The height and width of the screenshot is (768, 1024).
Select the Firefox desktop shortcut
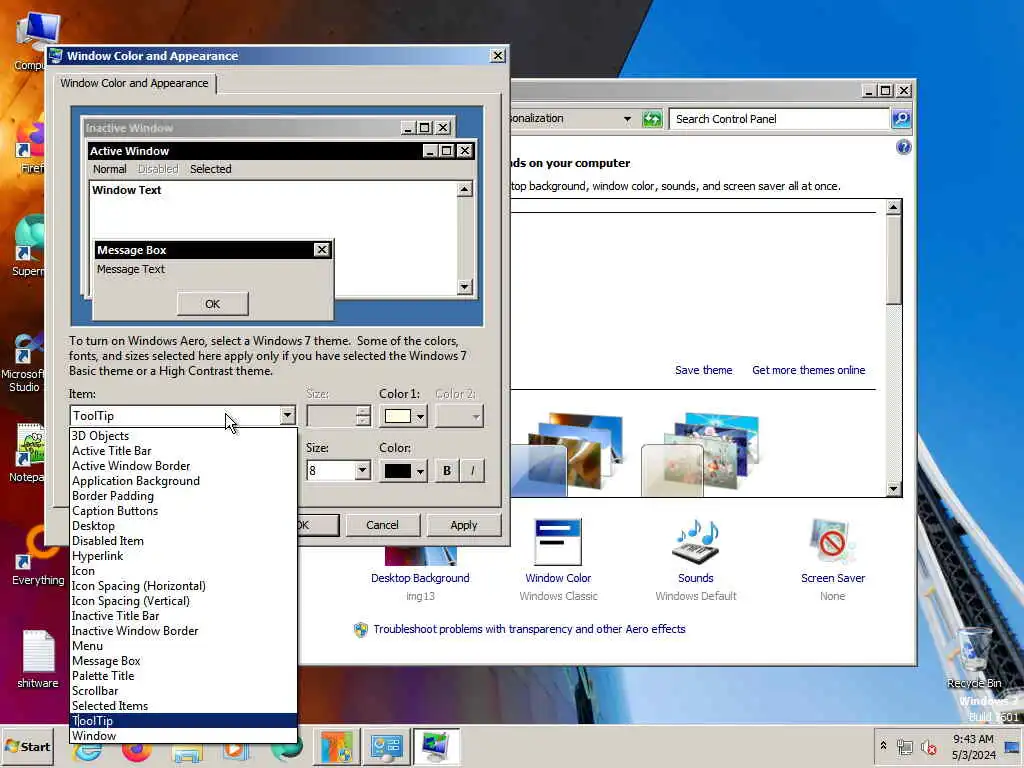point(31,148)
